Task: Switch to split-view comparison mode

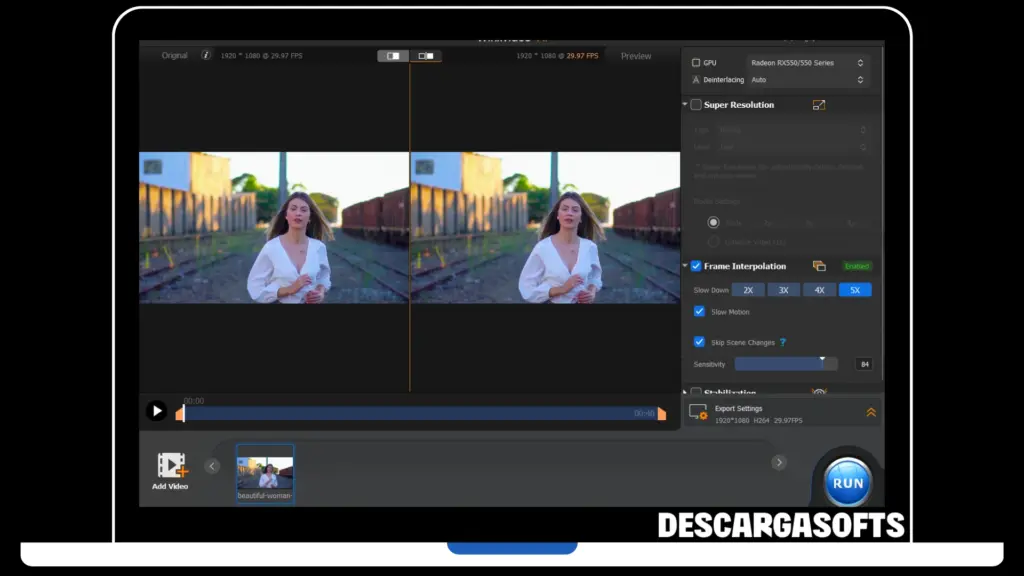Action: pyautogui.click(x=393, y=56)
